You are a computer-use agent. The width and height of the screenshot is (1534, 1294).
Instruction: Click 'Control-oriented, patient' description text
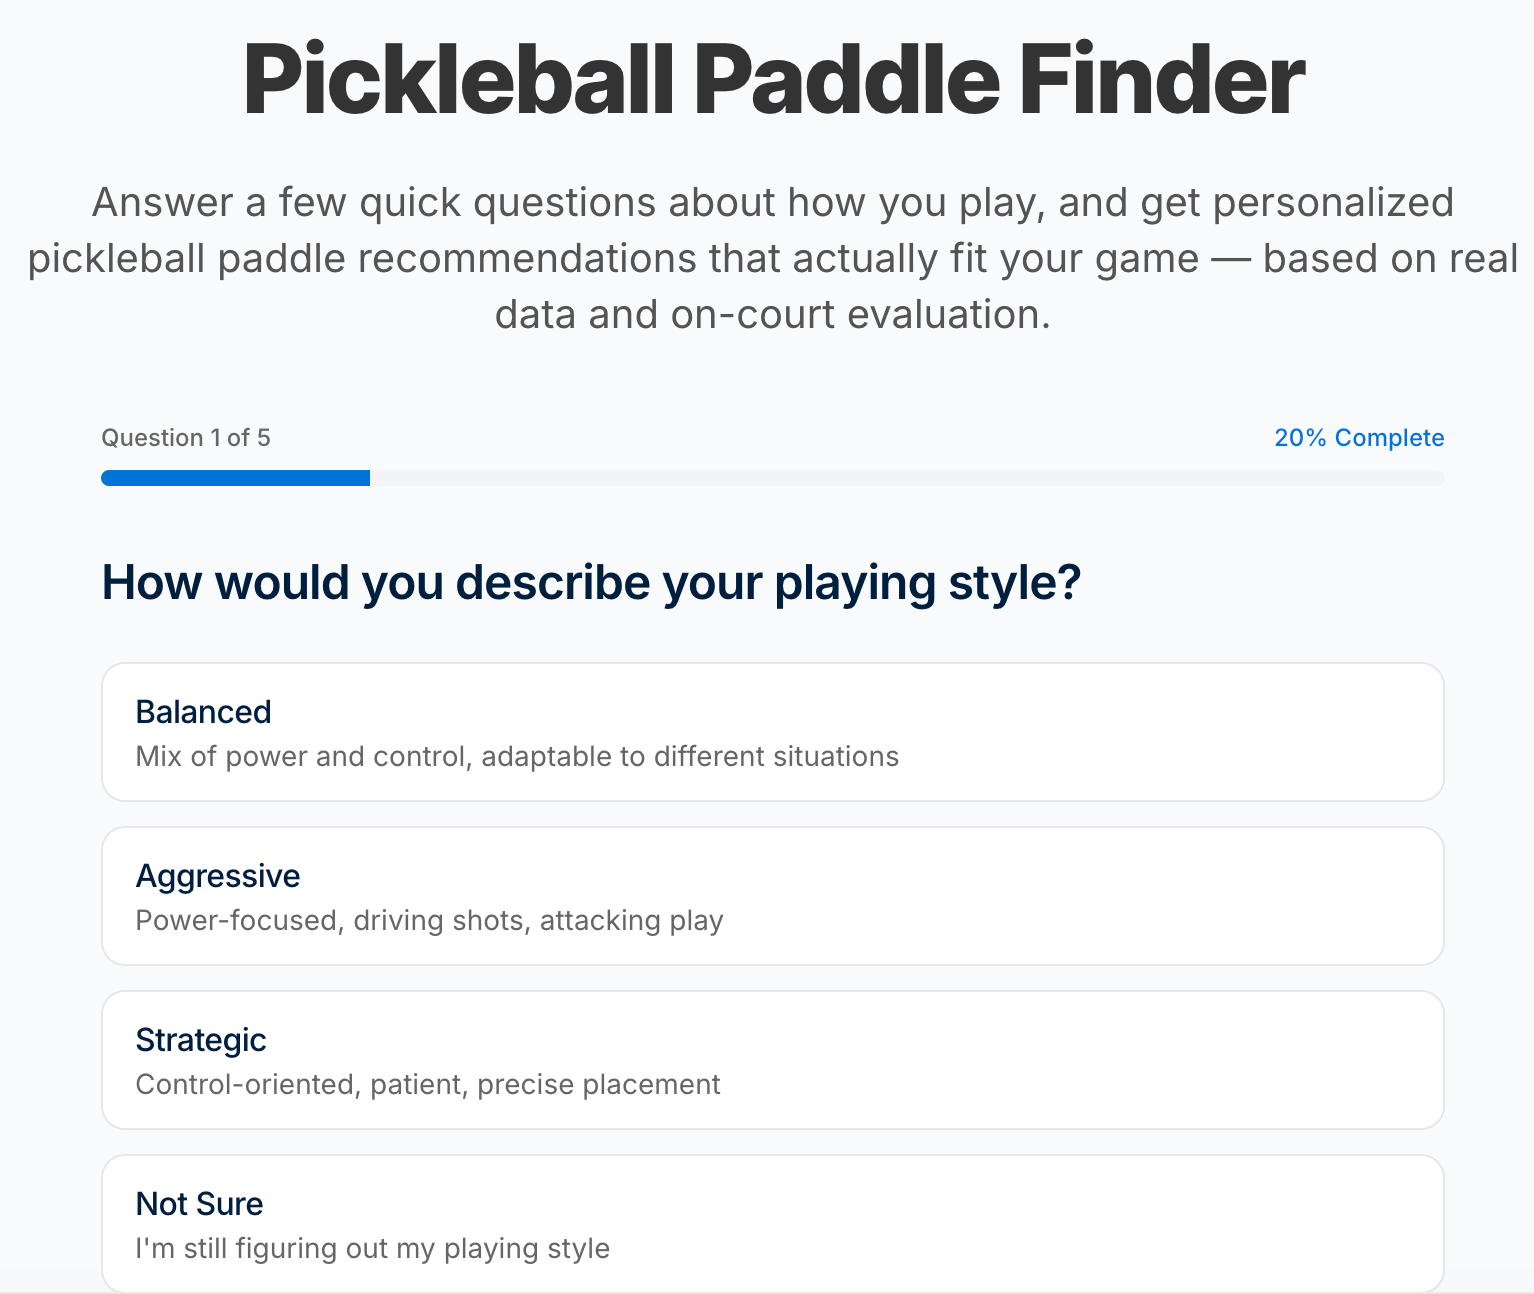pyautogui.click(x=428, y=1084)
